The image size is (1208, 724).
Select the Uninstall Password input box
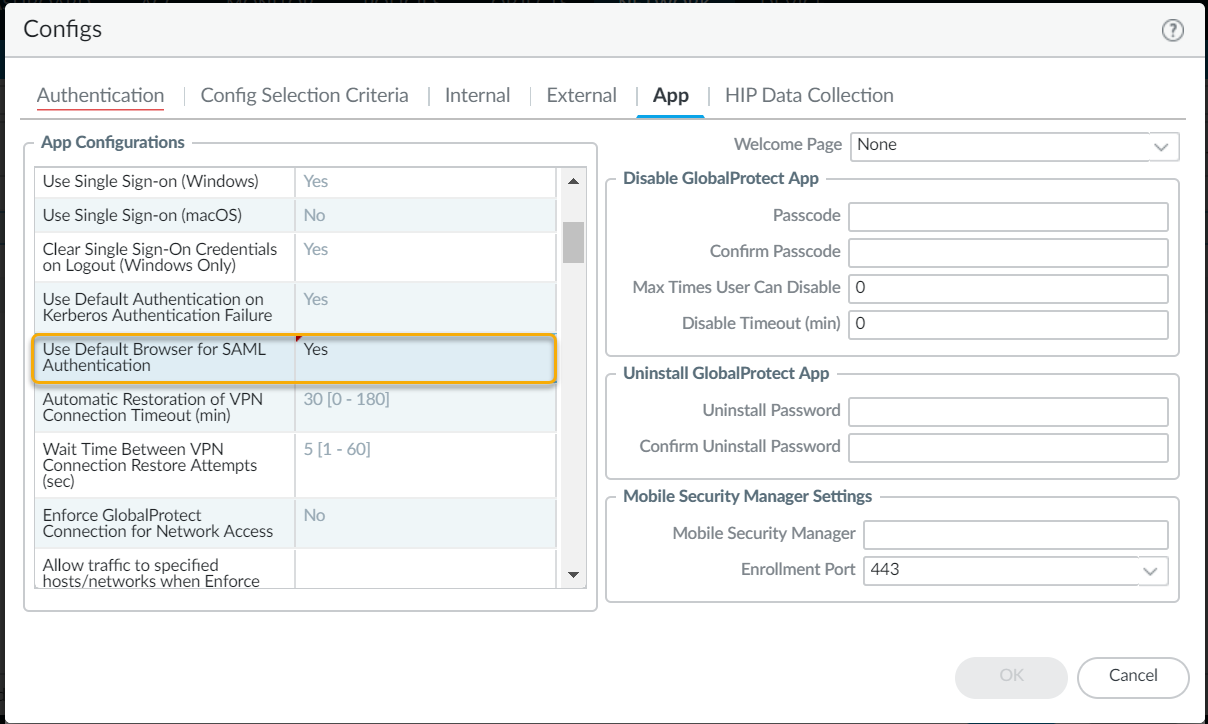pyautogui.click(x=1008, y=412)
